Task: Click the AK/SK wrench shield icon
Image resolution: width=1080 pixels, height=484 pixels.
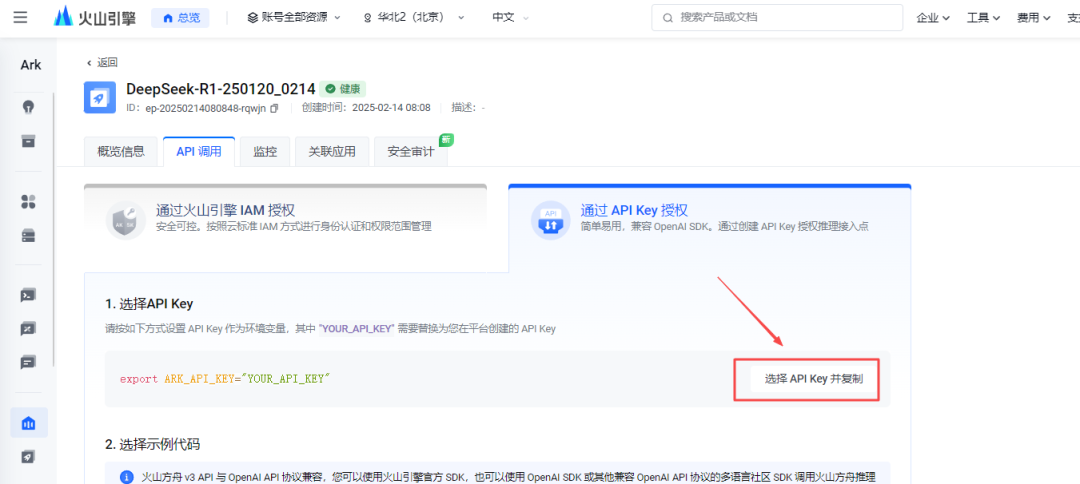Action: click(126, 220)
